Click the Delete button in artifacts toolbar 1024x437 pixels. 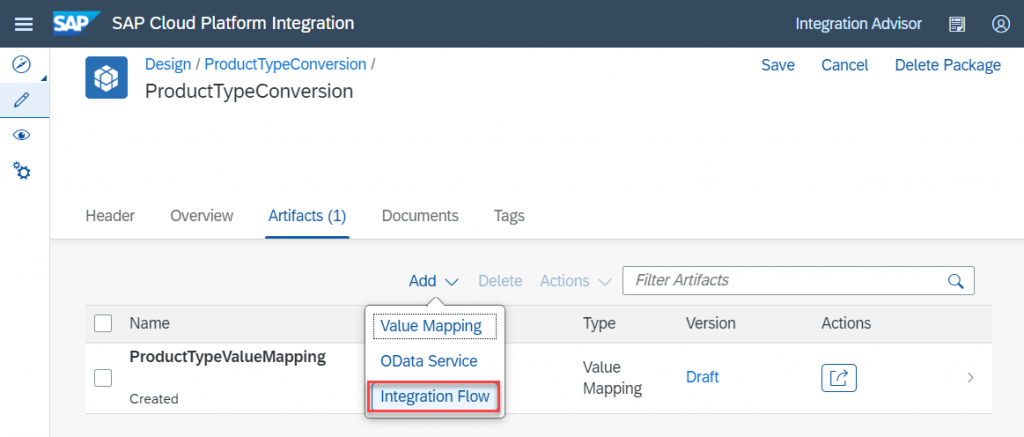point(500,281)
